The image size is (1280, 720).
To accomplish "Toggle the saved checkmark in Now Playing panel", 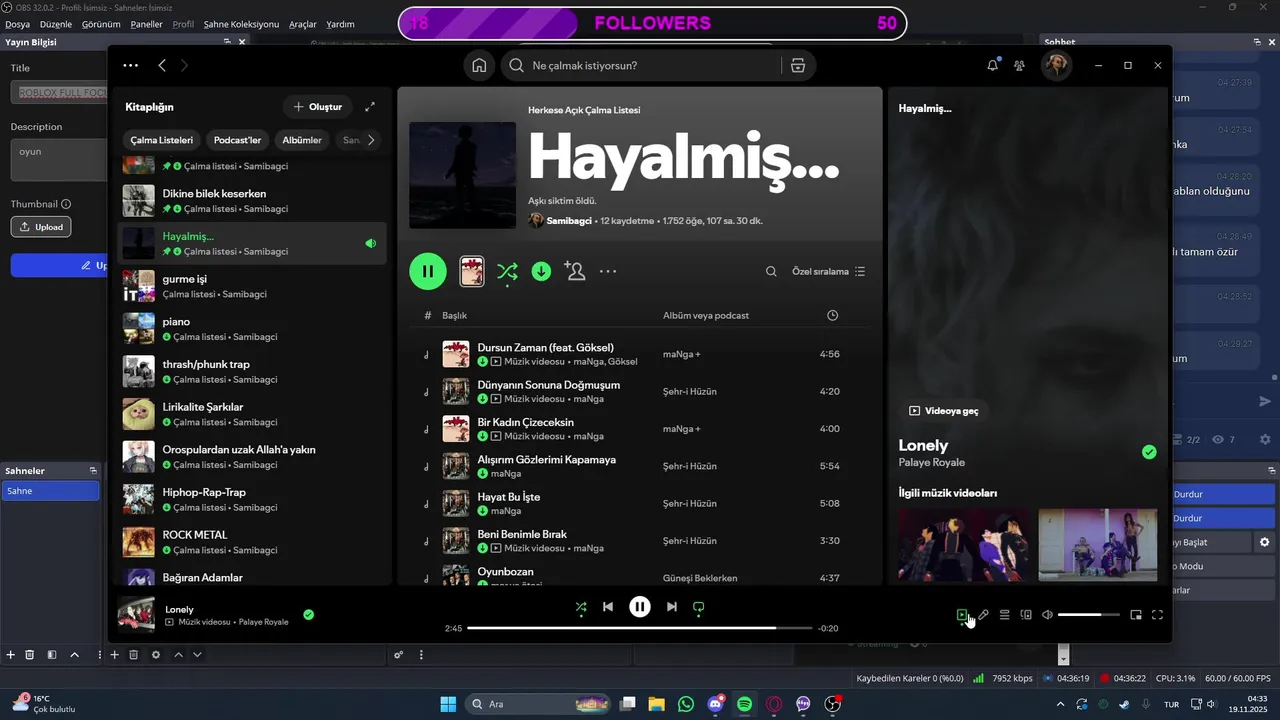I will (x=1149, y=452).
